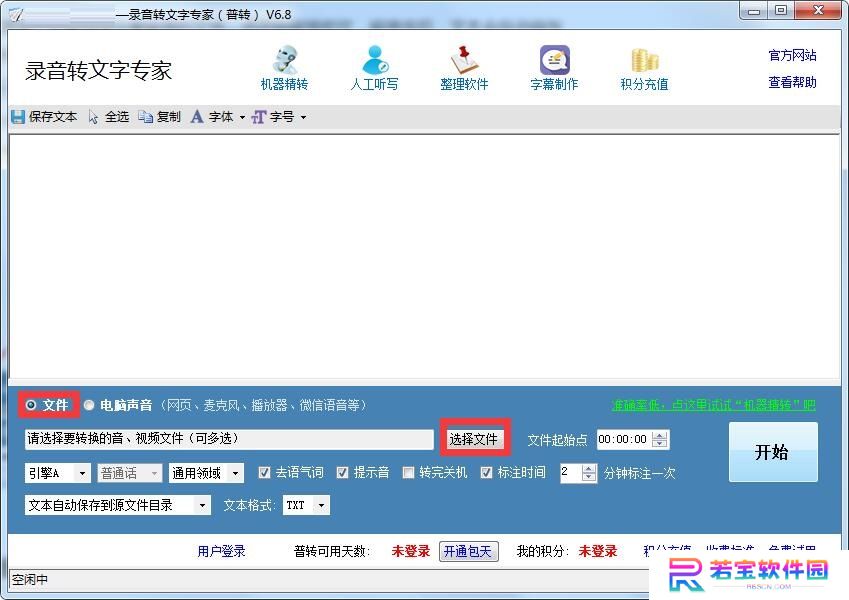
Task: Click the red 未登录 after 普转可用天数
Action: 410,551
